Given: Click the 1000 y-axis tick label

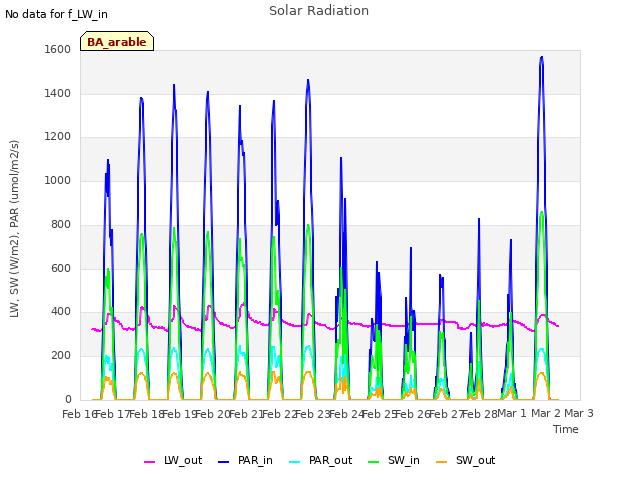Looking at the screenshot, I should pos(58,180).
